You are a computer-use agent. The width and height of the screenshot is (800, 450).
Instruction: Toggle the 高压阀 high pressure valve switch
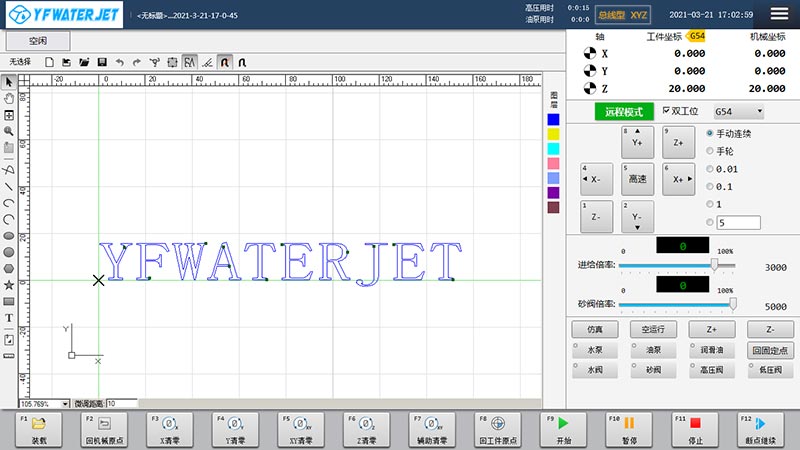[712, 370]
